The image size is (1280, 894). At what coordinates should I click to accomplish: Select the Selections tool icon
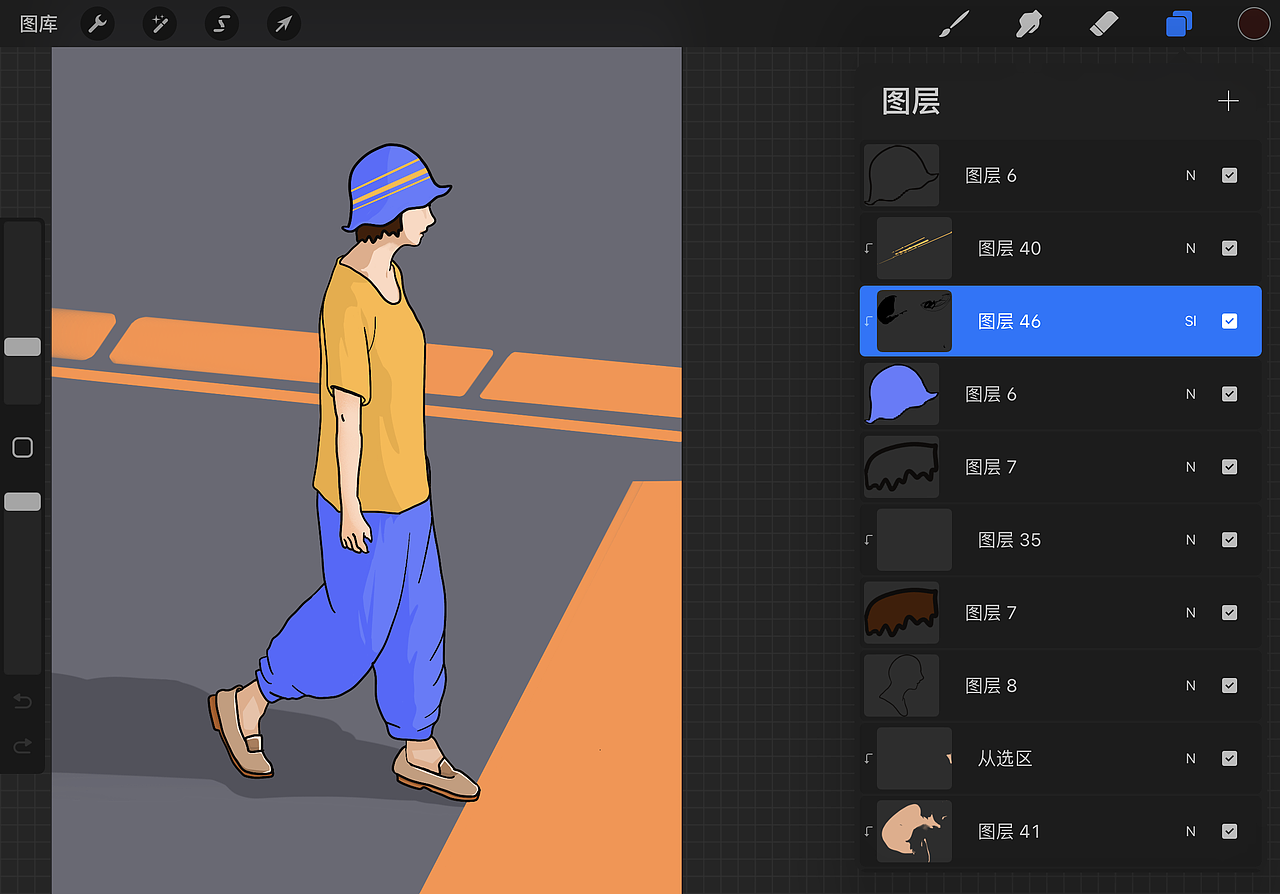[221, 23]
